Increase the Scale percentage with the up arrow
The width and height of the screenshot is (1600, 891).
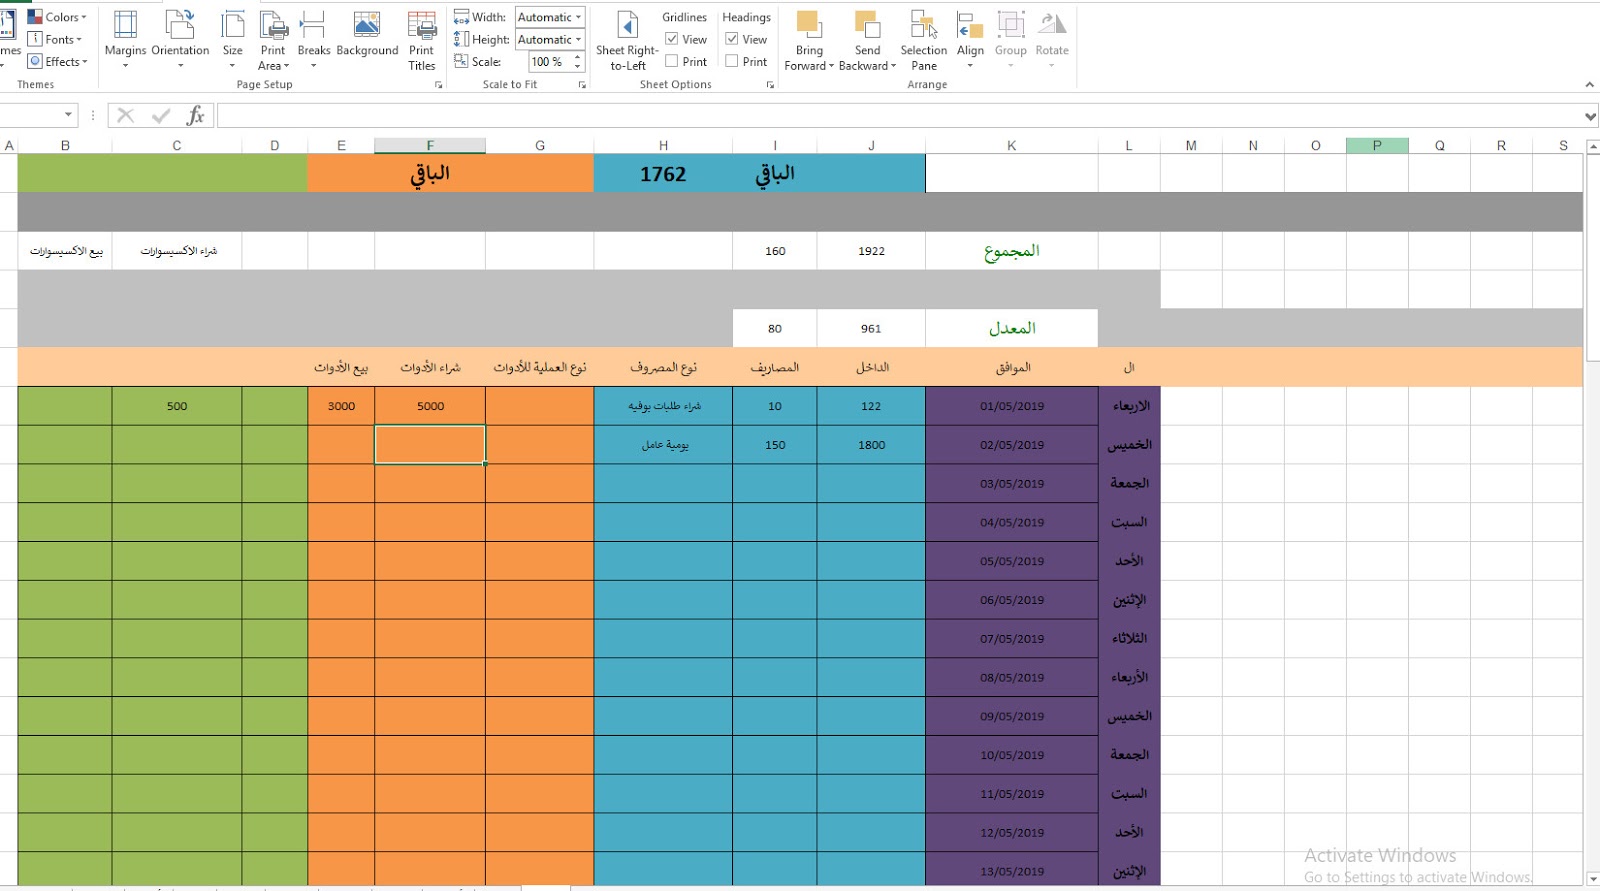coord(577,57)
